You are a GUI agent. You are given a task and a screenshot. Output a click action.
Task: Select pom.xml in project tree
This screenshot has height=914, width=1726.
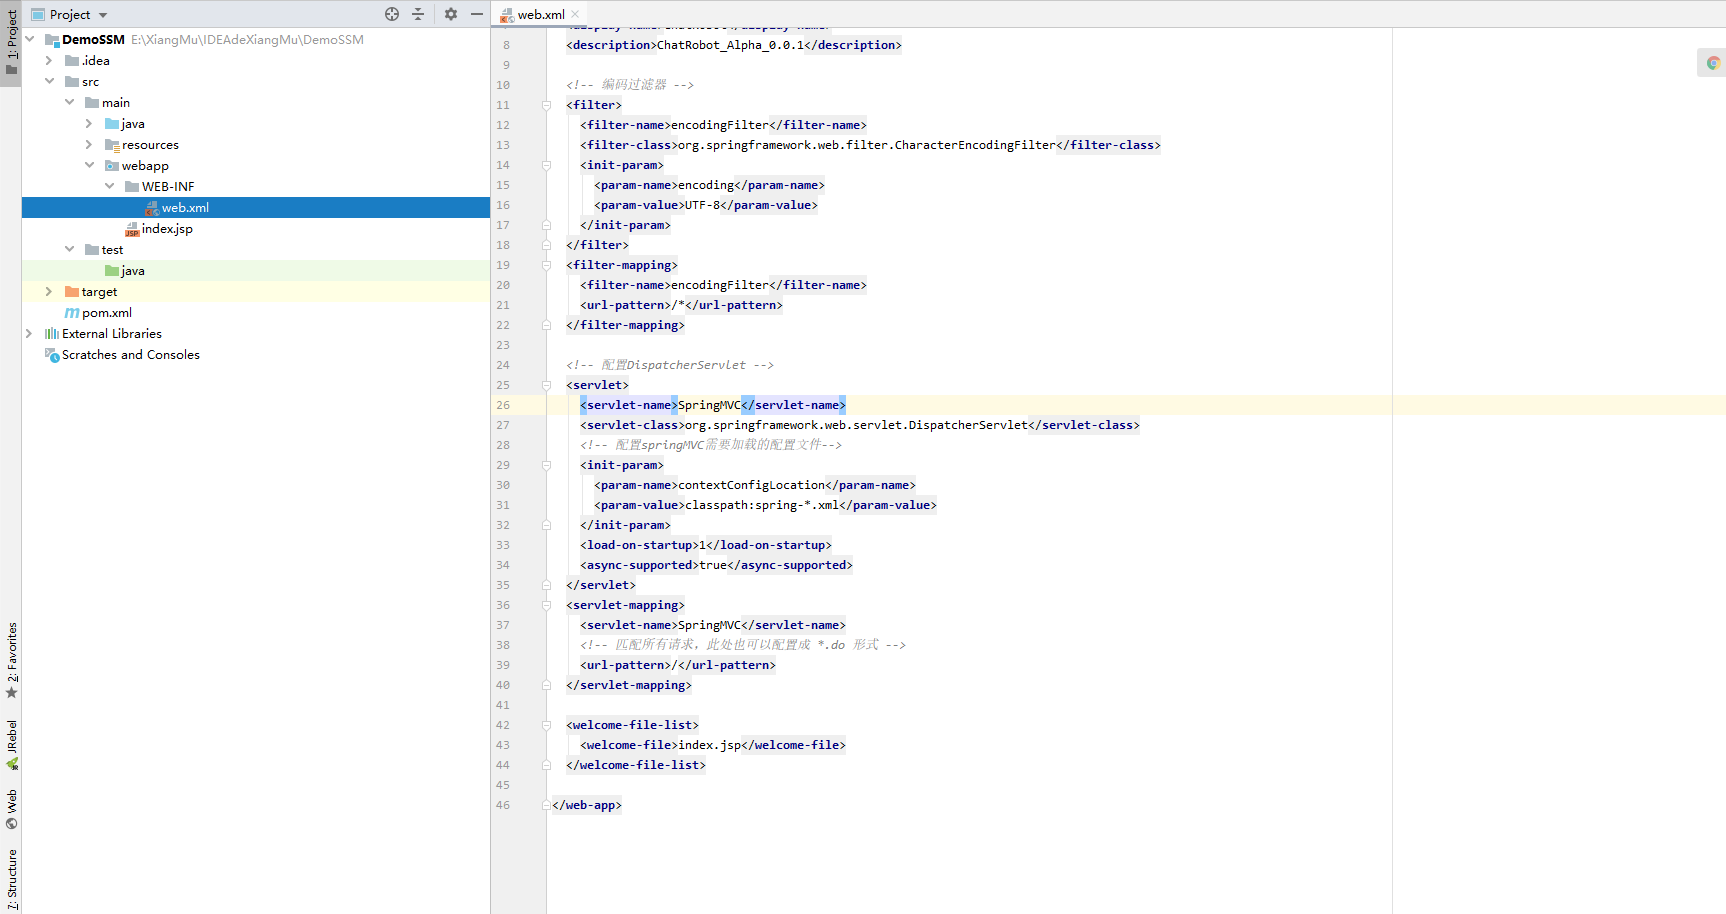[107, 313]
